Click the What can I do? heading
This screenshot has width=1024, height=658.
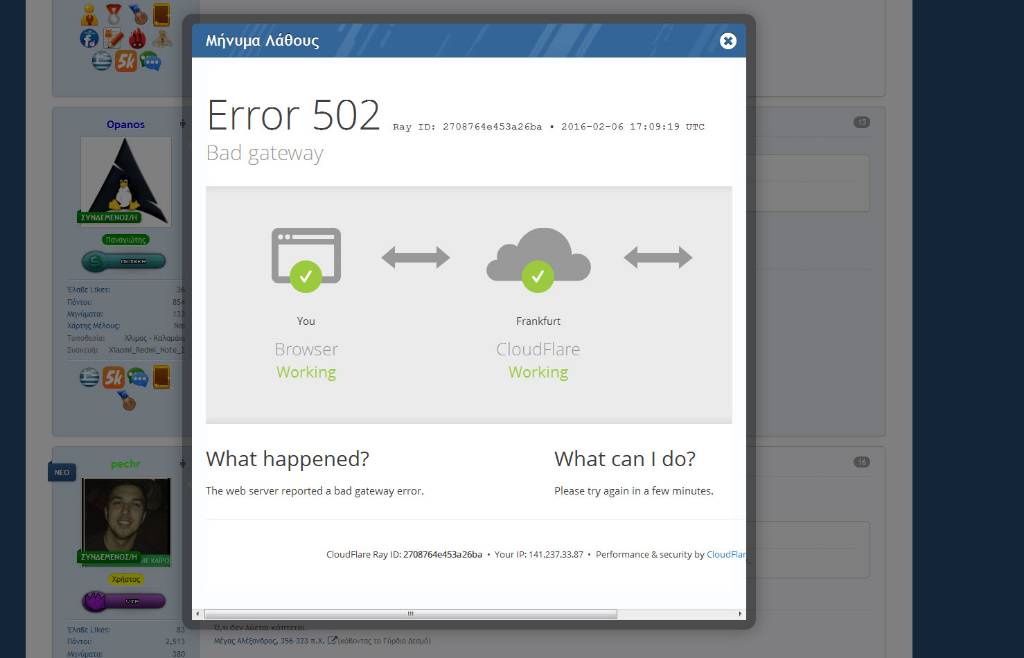[x=625, y=459]
